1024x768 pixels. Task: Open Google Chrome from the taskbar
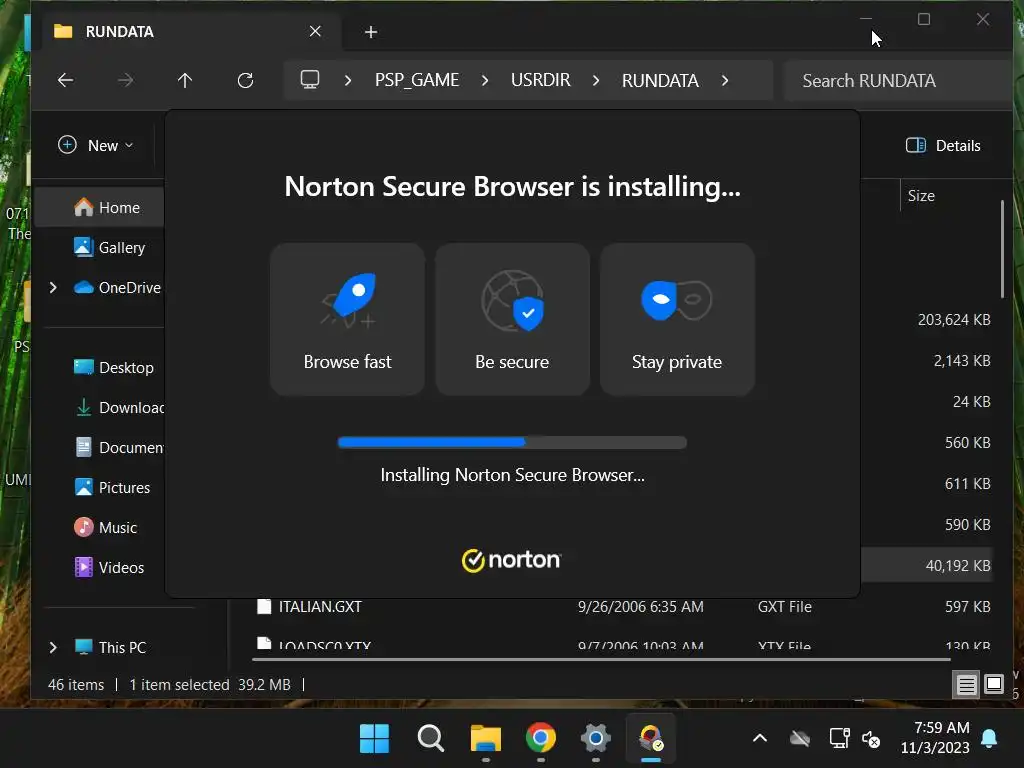[x=541, y=739]
